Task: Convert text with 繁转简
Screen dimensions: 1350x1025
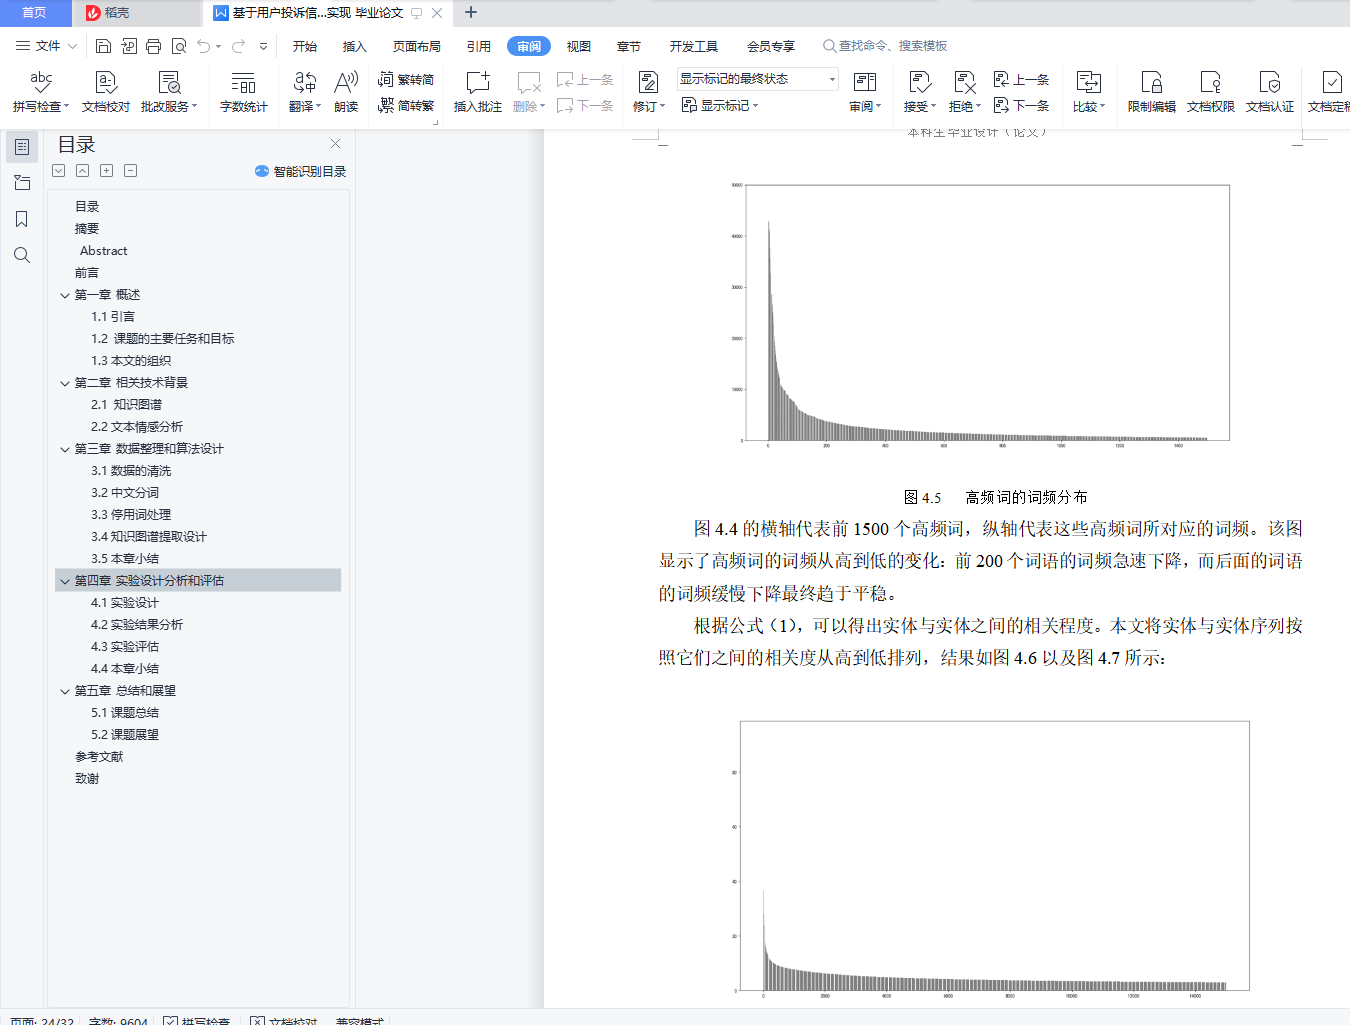Action: 406,79
